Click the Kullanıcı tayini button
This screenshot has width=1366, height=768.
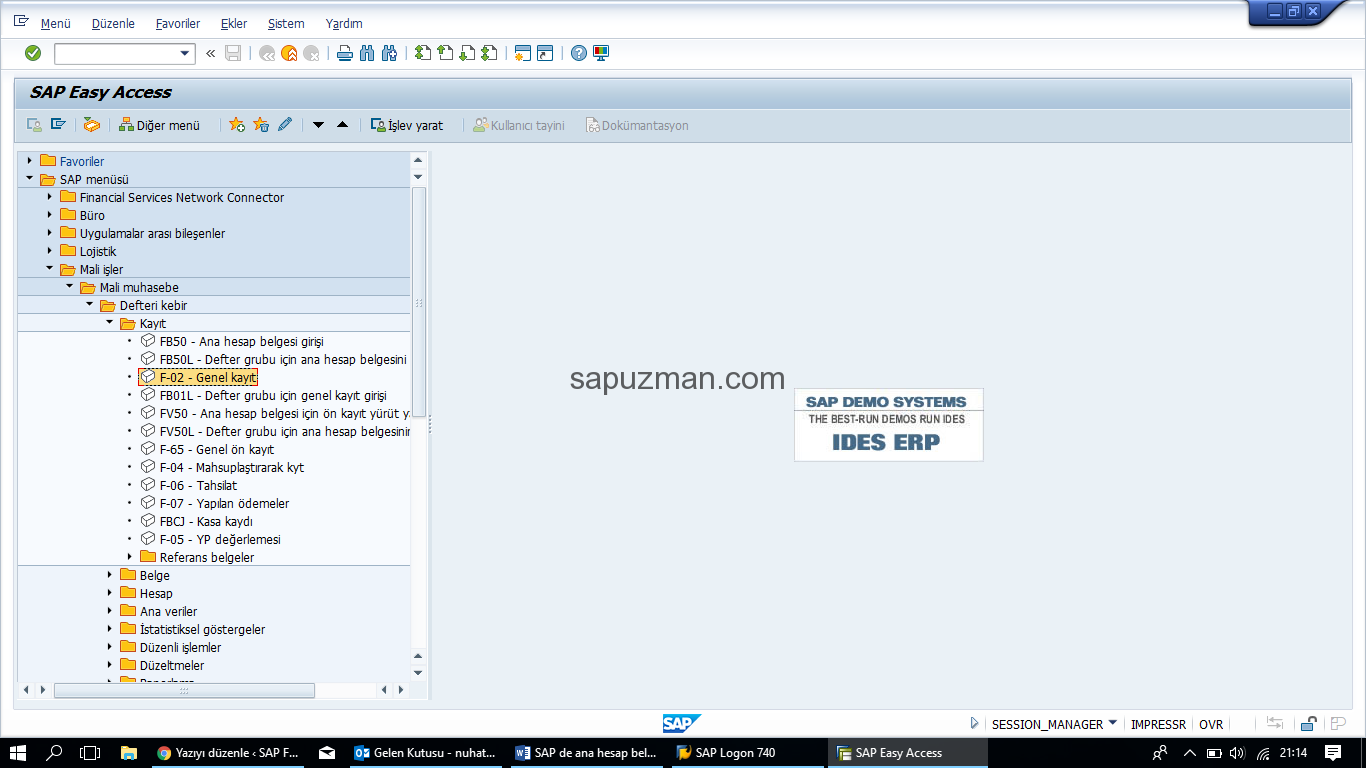point(519,125)
